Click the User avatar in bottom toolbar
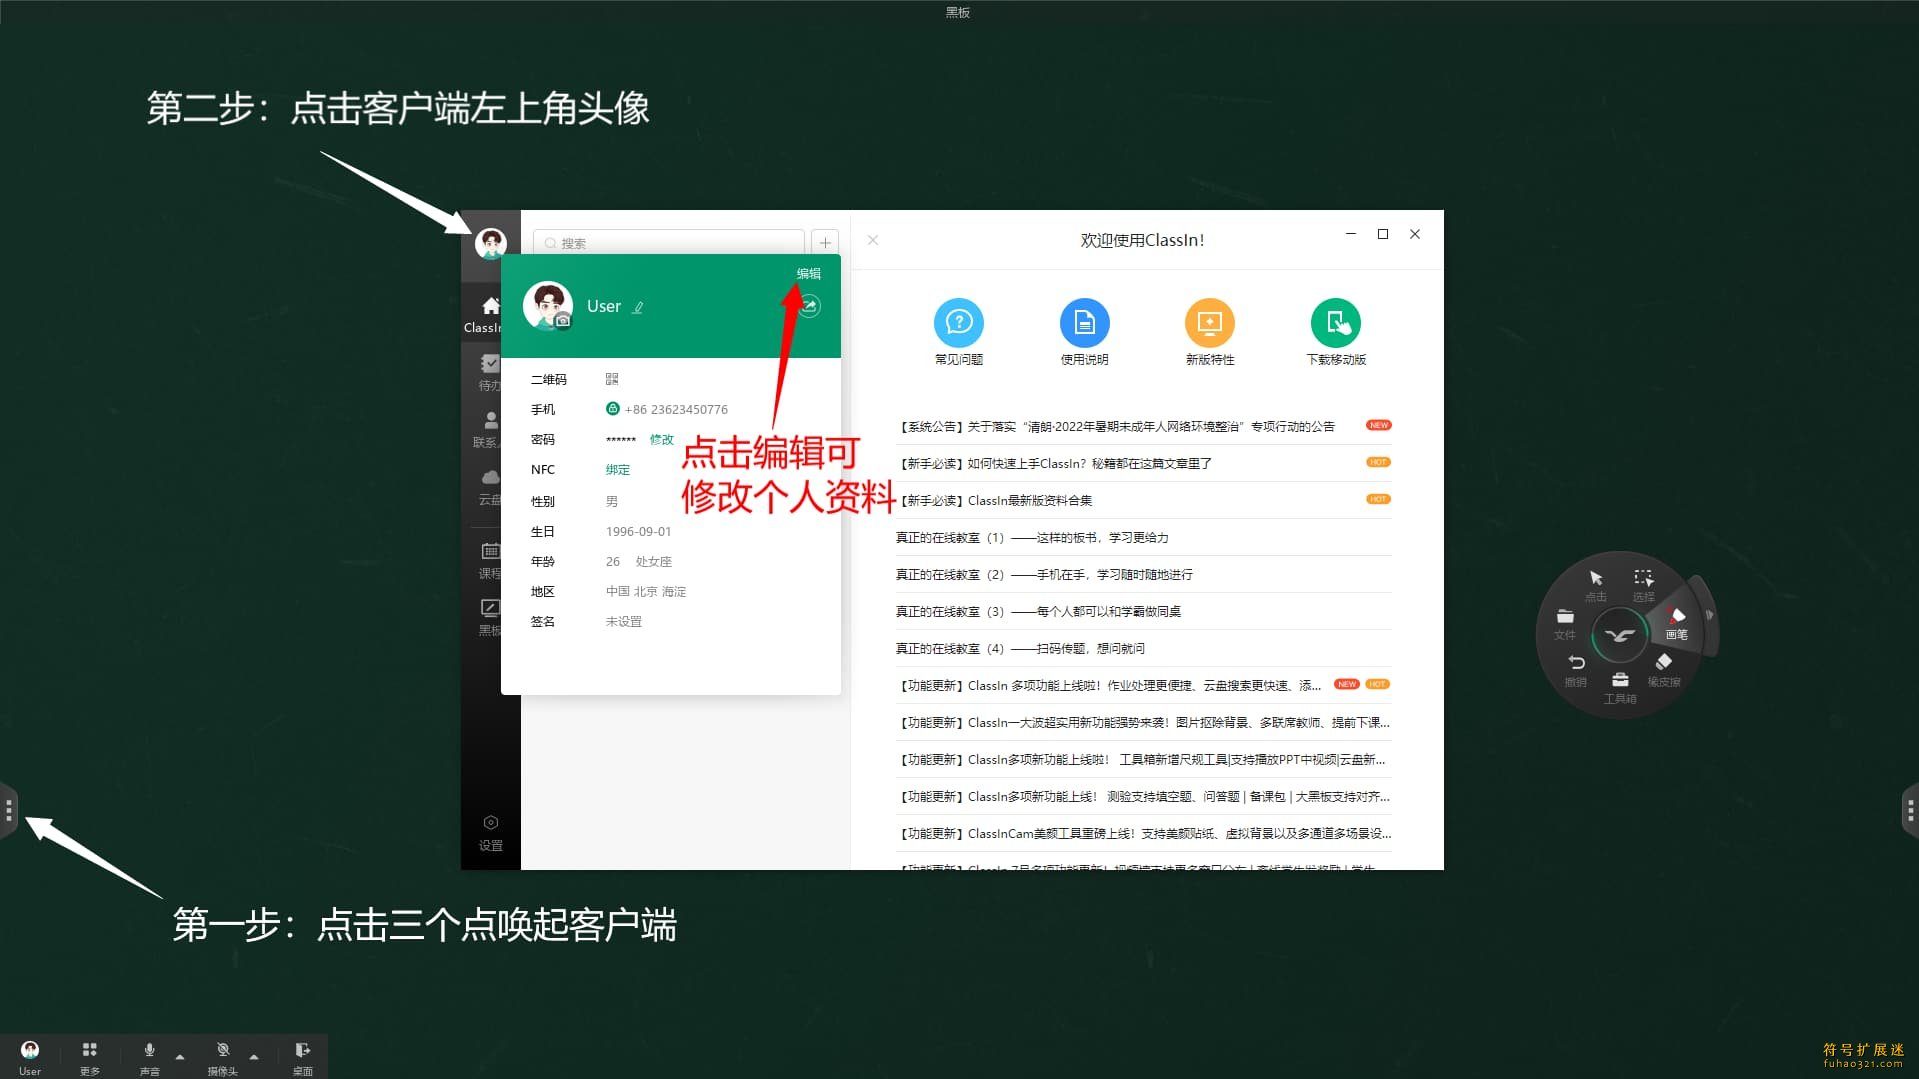The width and height of the screenshot is (1919, 1079). tap(30, 1050)
